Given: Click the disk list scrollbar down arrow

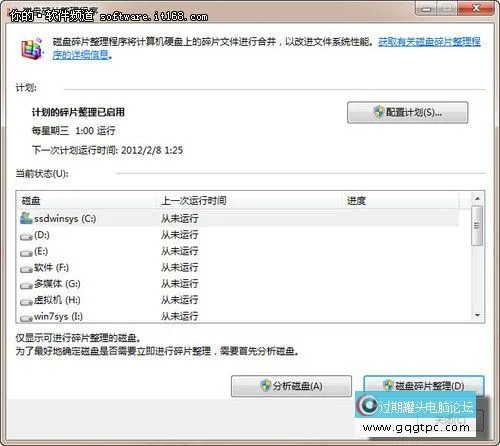Looking at the screenshot, I should [477, 315].
